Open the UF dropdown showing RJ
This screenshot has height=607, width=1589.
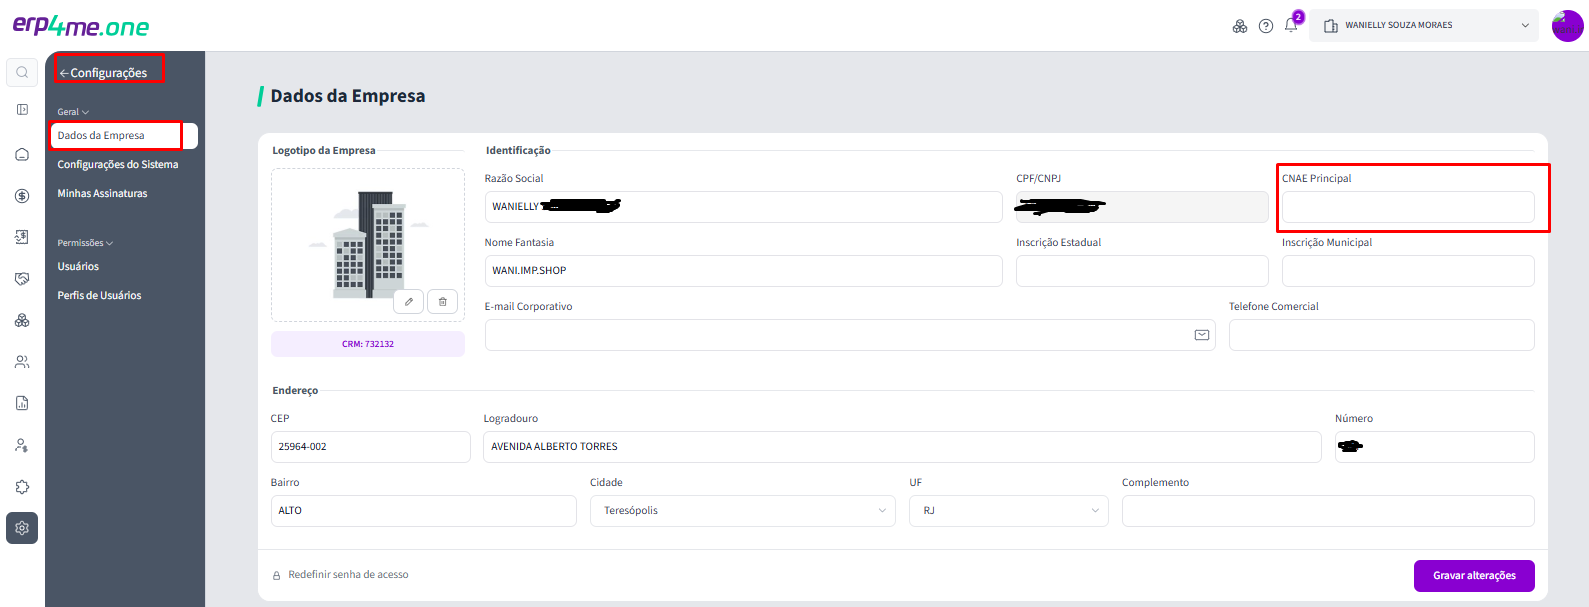click(1009, 511)
